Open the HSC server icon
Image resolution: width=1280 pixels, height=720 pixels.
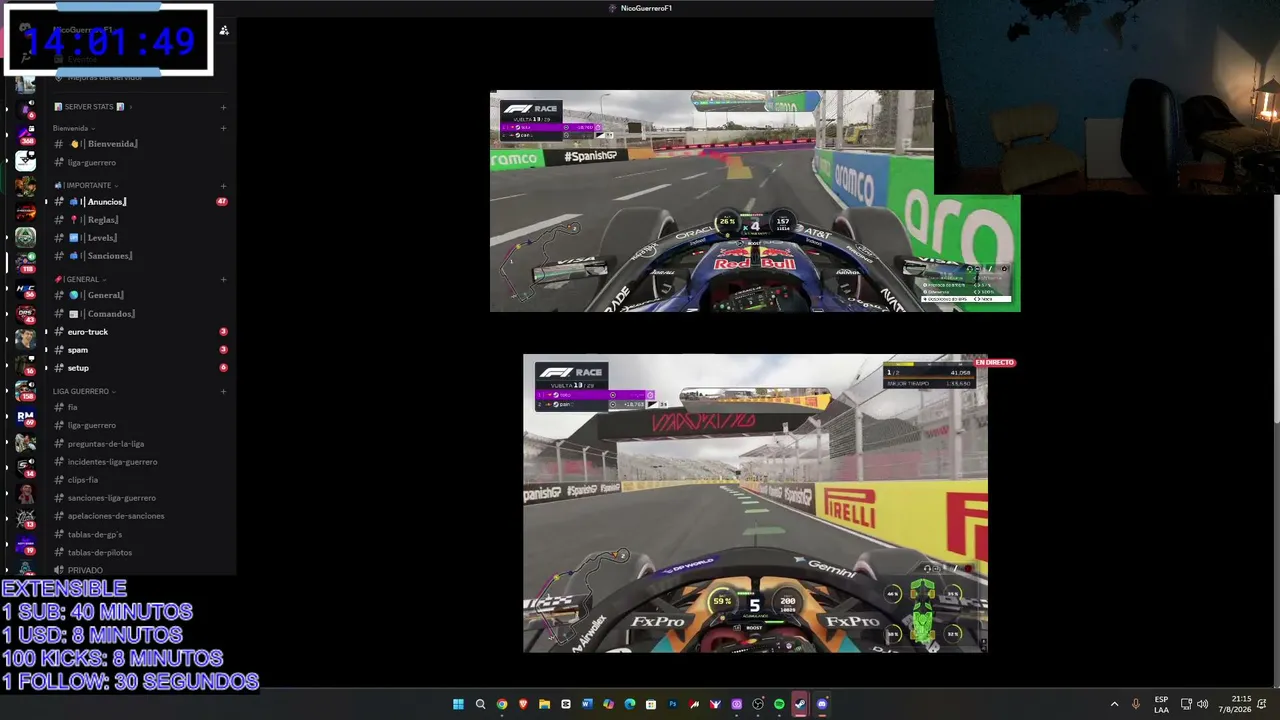coord(26,288)
